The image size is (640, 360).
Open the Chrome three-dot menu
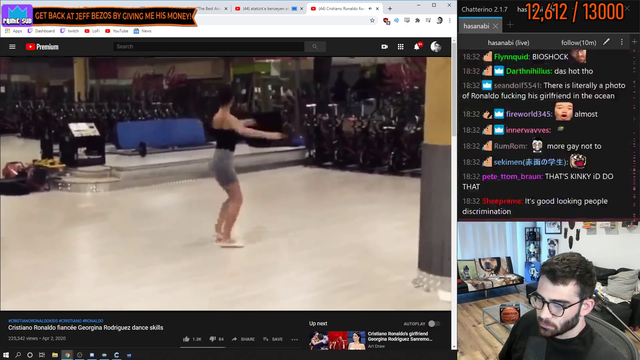[x=450, y=20]
